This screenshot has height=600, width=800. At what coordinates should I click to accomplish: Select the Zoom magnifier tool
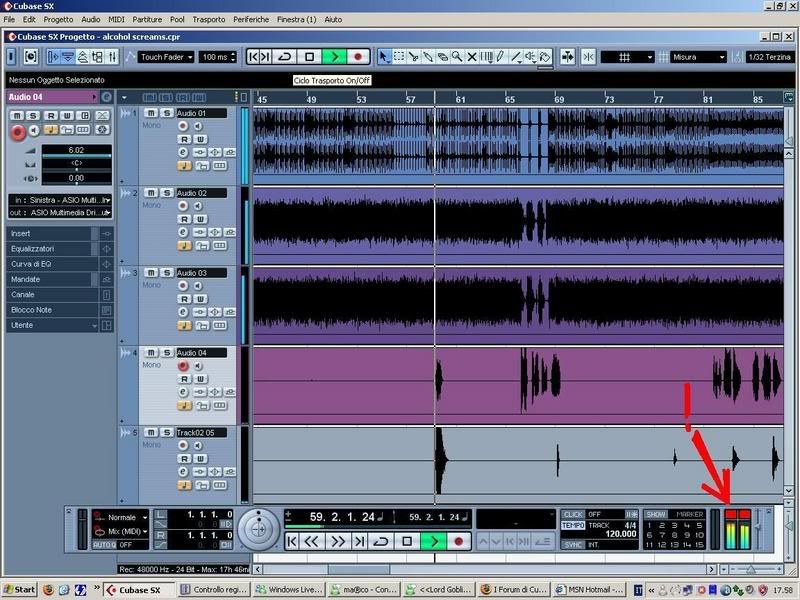click(x=457, y=57)
